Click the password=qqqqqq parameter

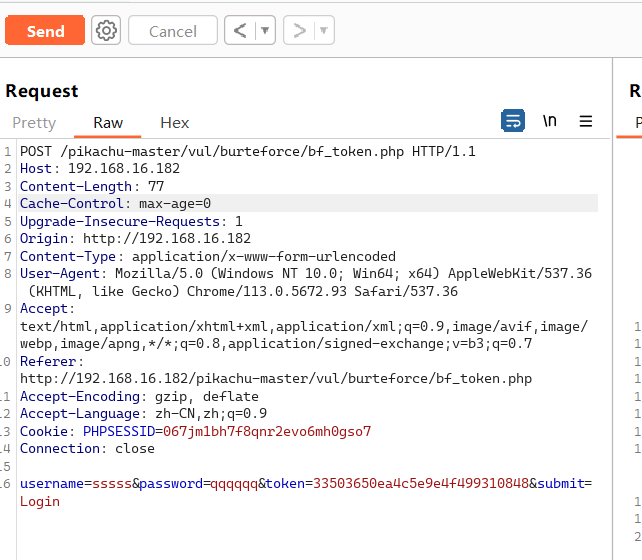[199, 484]
